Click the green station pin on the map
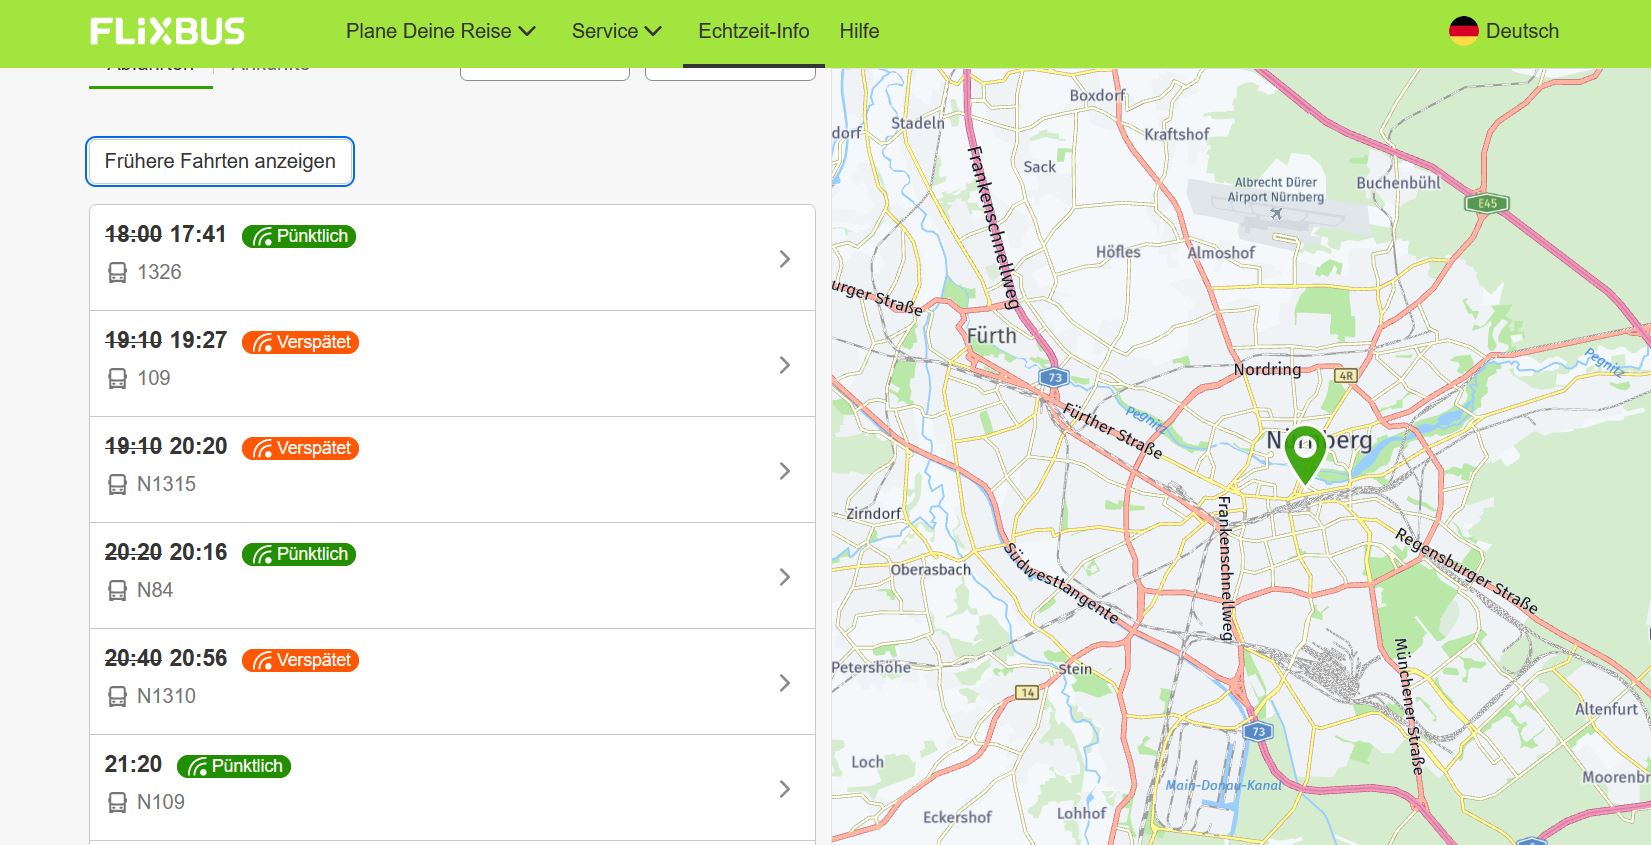This screenshot has height=845, width=1651. (1305, 455)
